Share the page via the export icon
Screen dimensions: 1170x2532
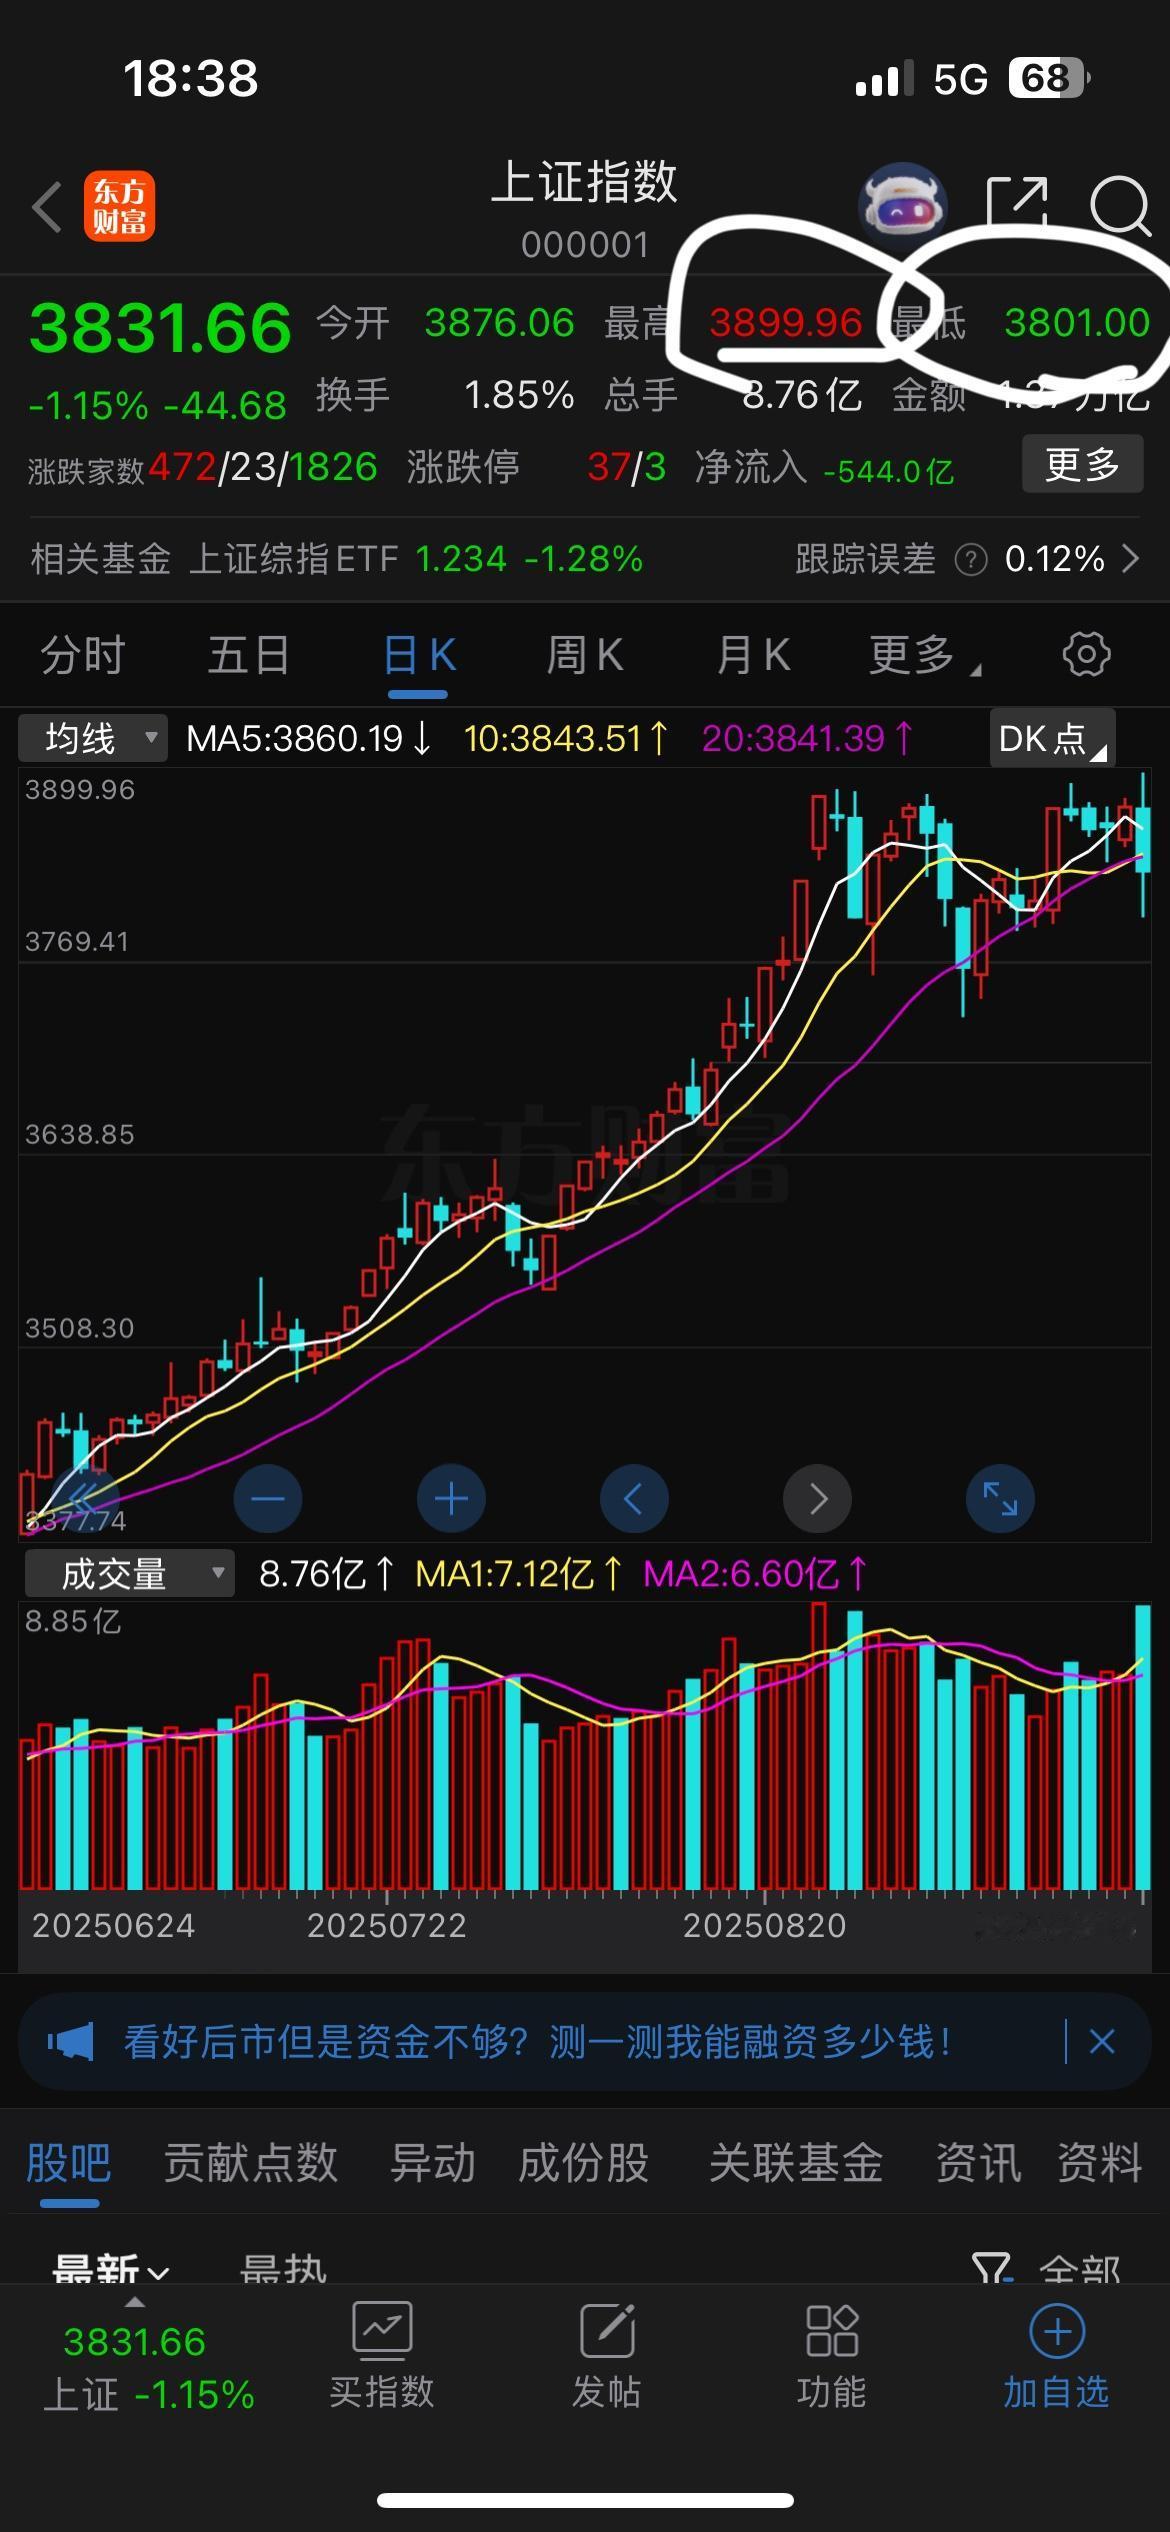coord(1017,204)
